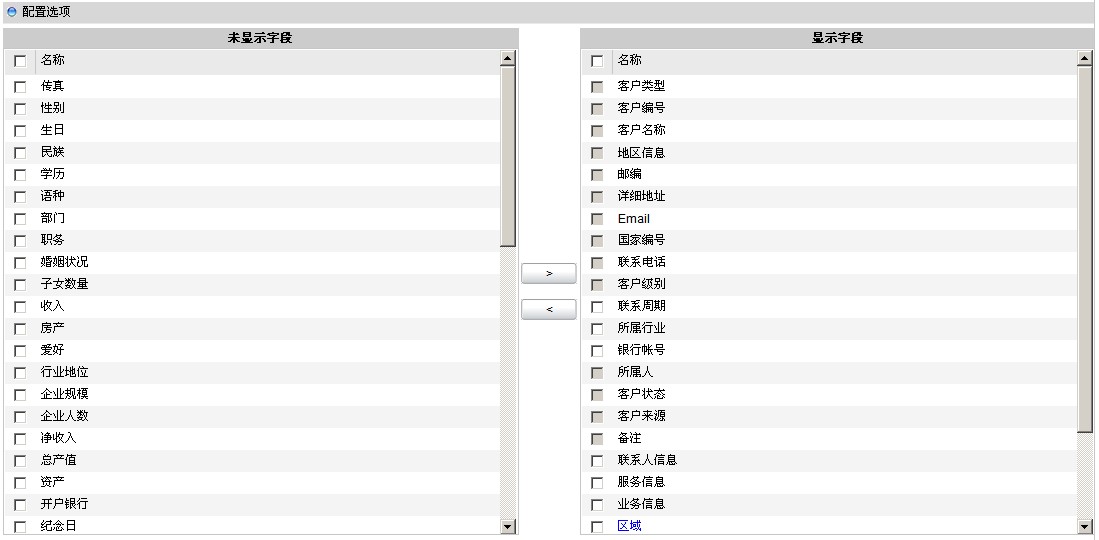The height and width of the screenshot is (540, 1099).
Task: Select the 联系电话 text row
Action: click(x=641, y=262)
